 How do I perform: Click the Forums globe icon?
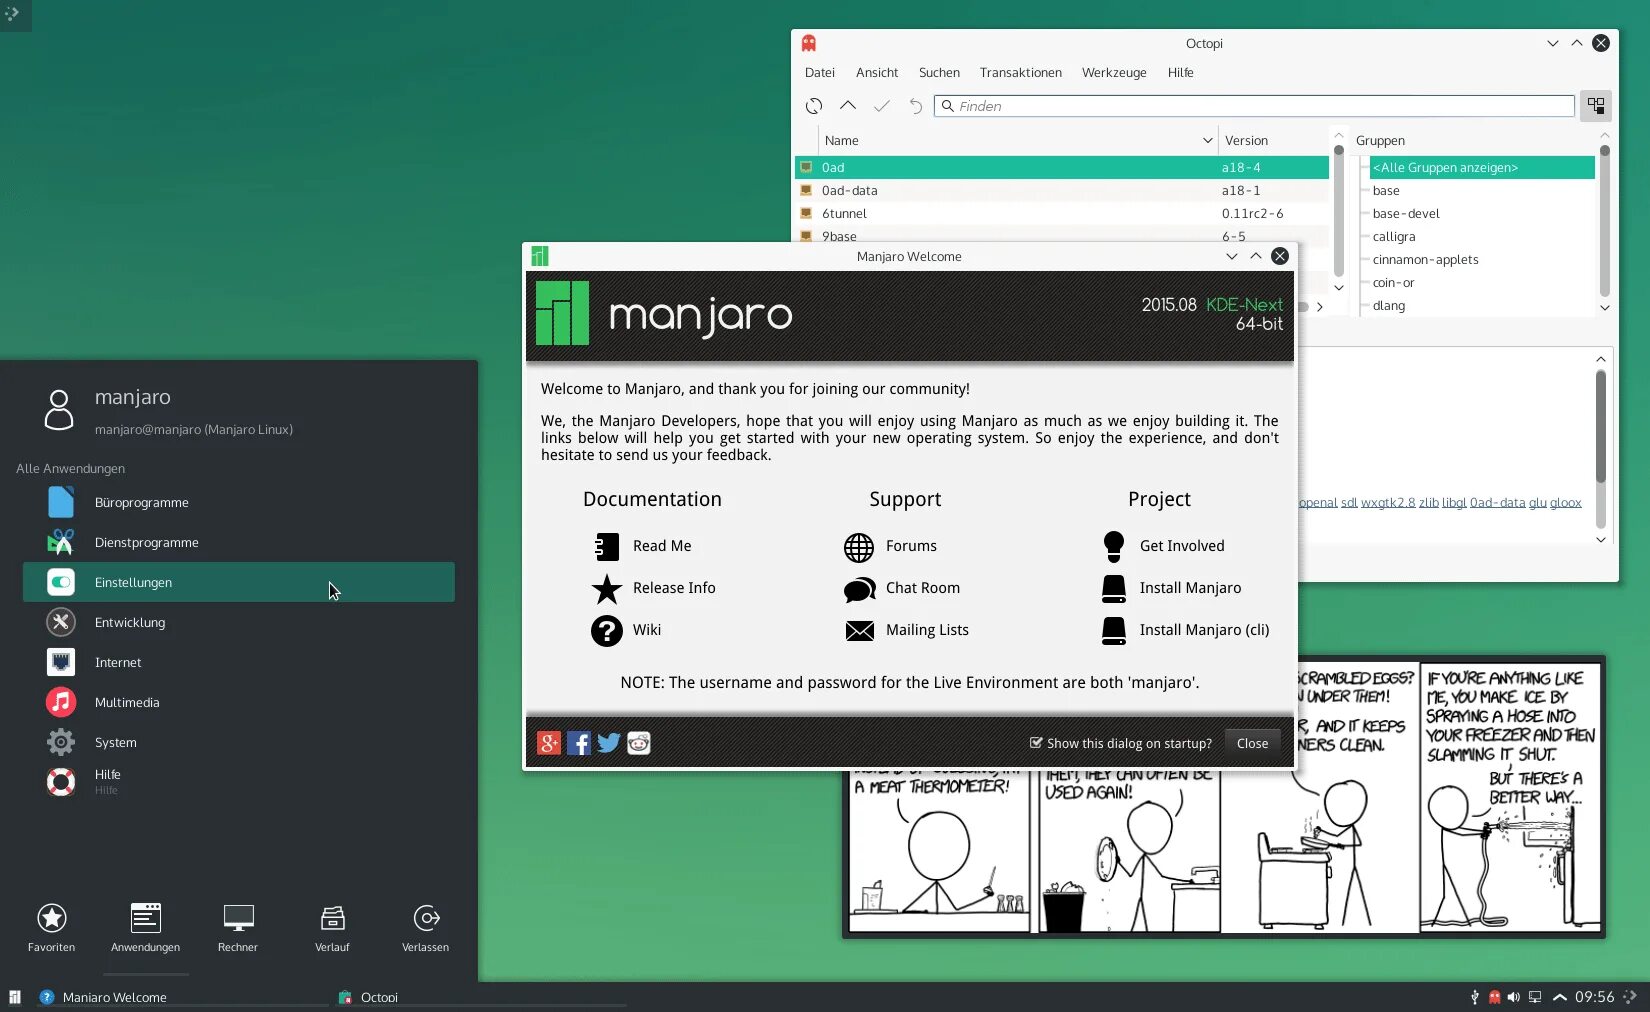[859, 547]
